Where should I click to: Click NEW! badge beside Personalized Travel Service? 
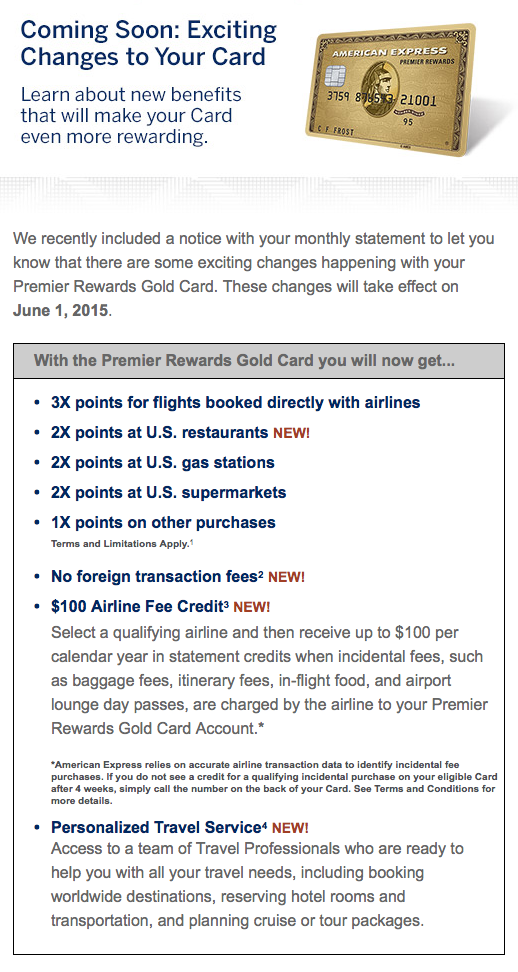click(x=290, y=828)
